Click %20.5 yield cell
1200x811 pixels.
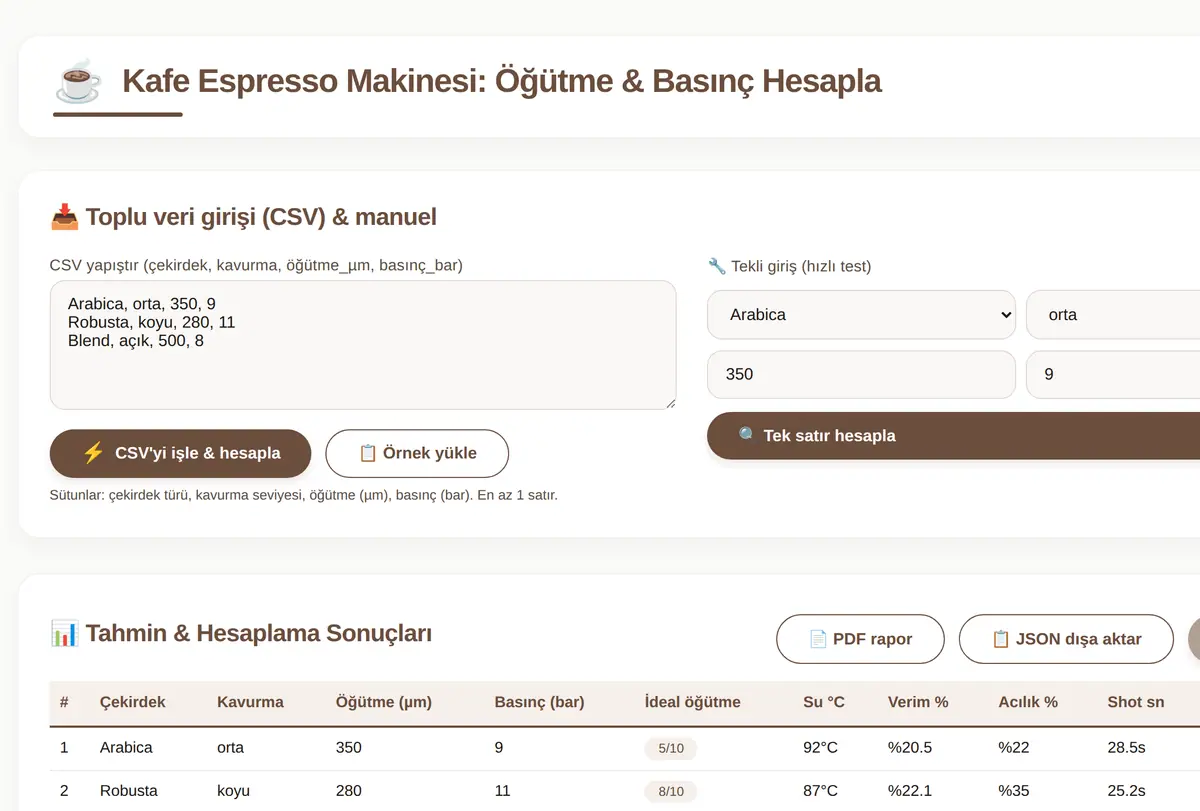coord(910,747)
